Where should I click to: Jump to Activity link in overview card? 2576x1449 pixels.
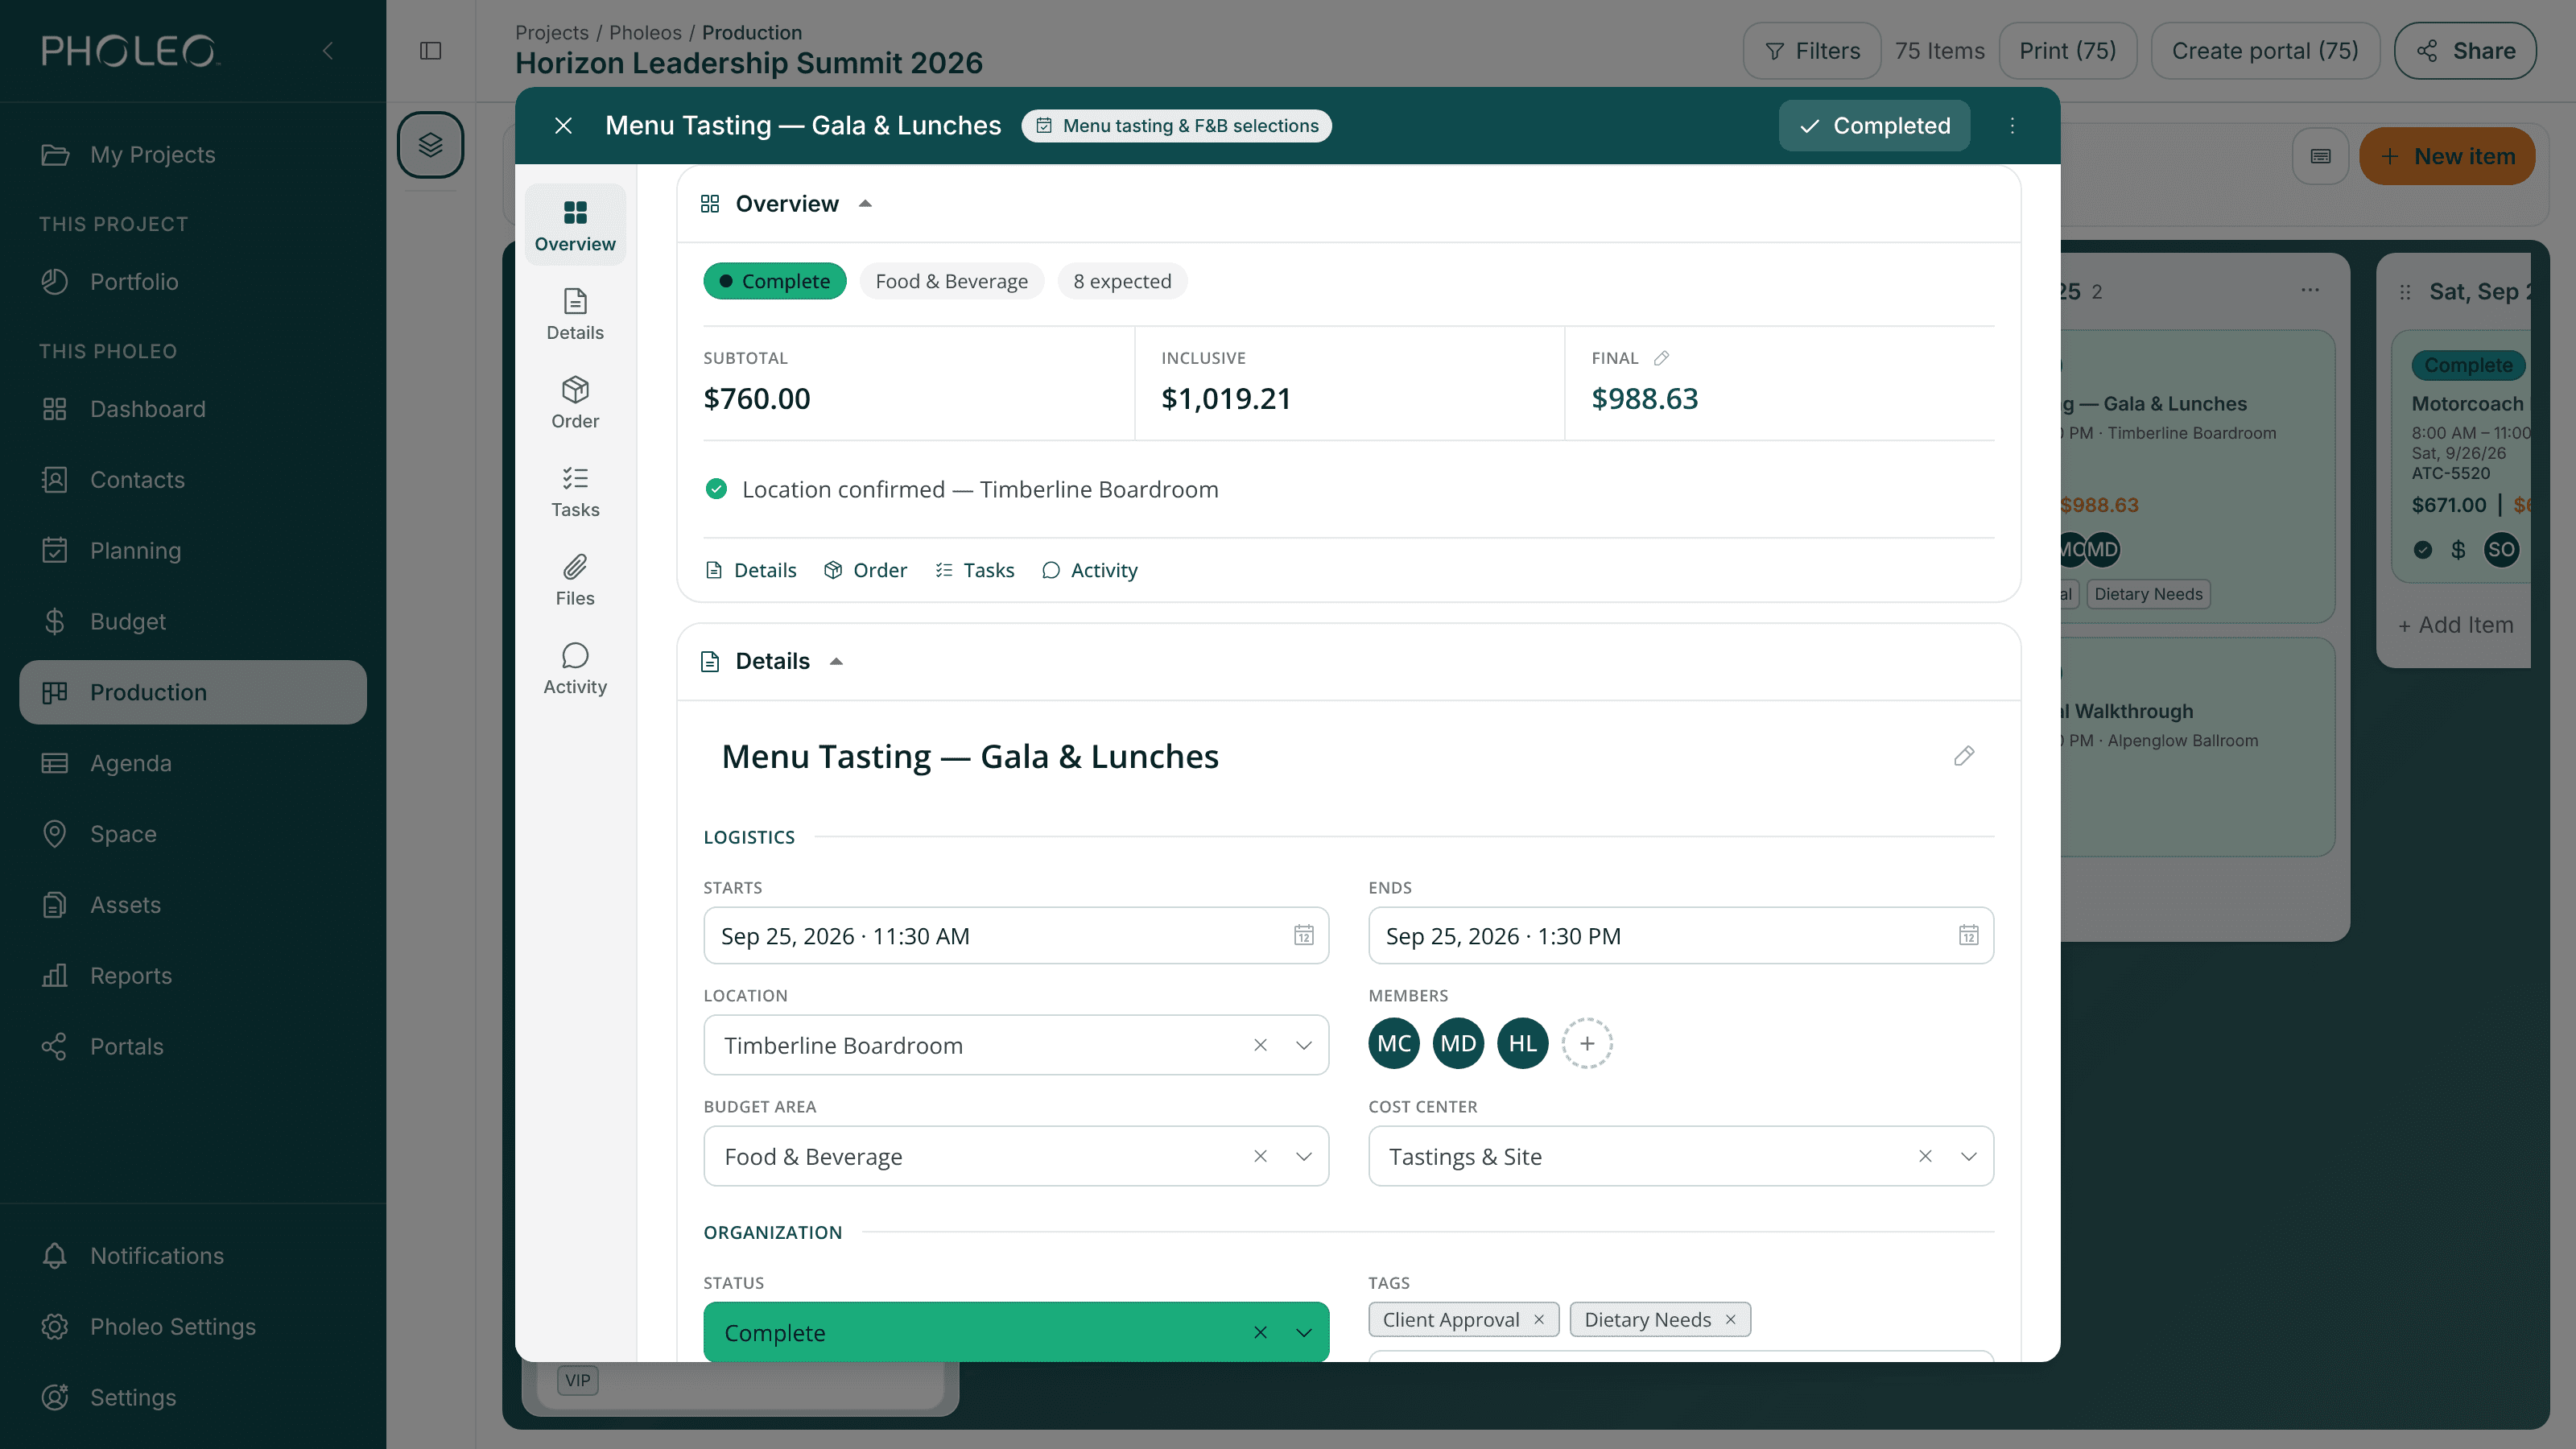[x=1090, y=570]
